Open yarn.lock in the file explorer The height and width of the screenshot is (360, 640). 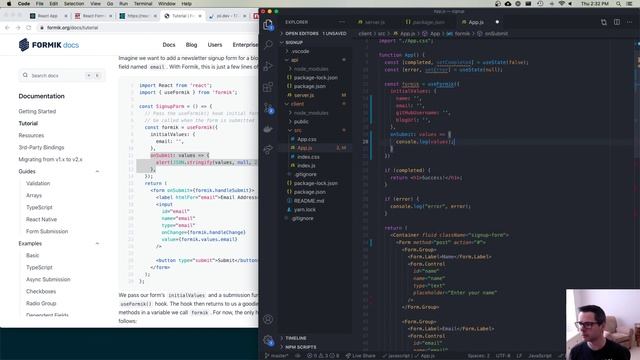click(x=305, y=209)
